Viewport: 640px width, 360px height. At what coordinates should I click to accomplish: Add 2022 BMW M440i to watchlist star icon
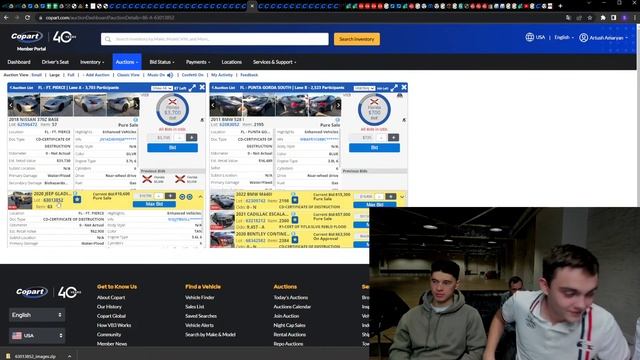tap(295, 200)
